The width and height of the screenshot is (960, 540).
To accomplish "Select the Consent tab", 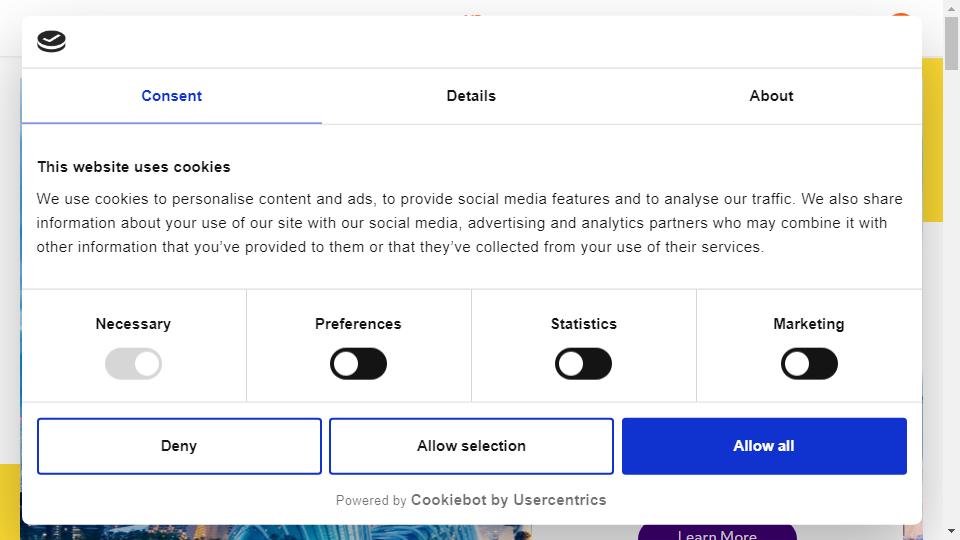I will [x=171, y=96].
